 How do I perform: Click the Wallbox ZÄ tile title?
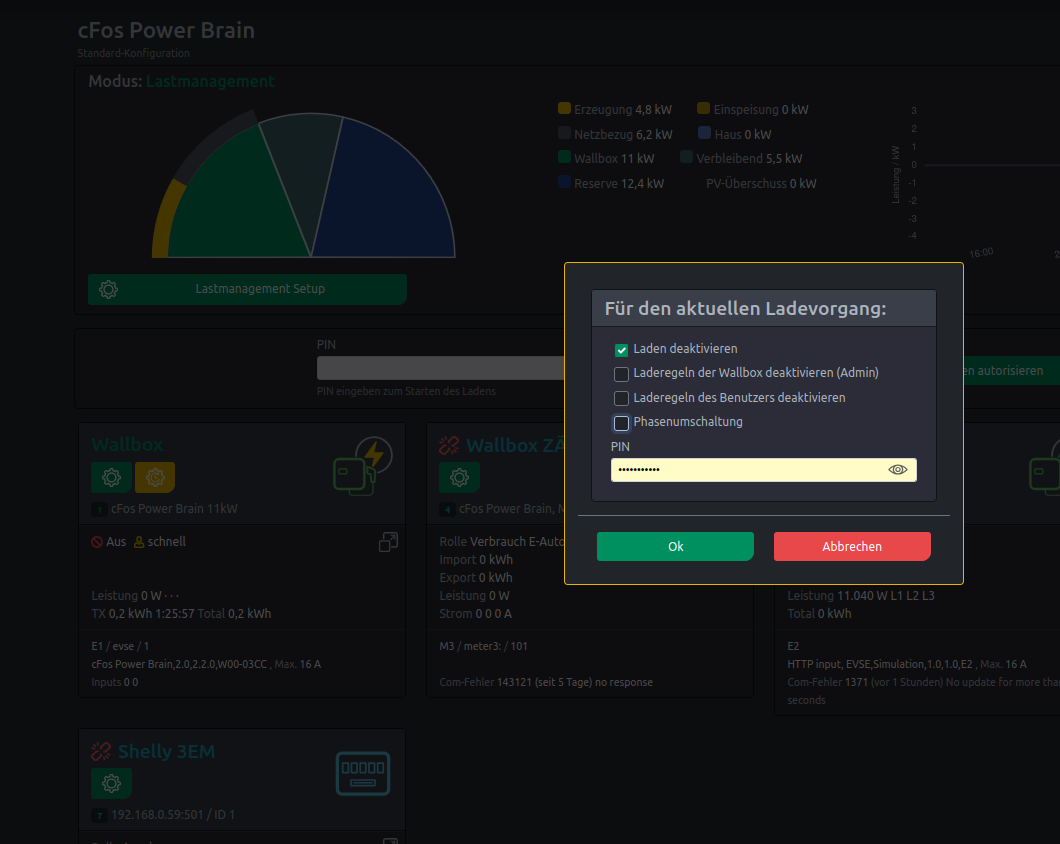515,445
